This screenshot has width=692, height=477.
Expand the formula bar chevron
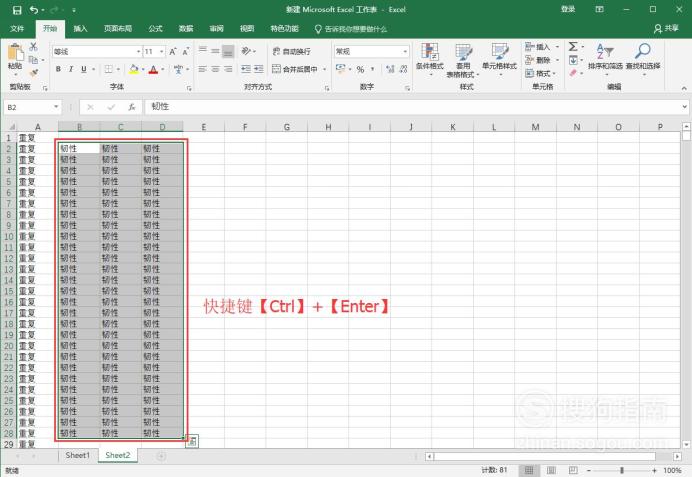click(x=684, y=107)
